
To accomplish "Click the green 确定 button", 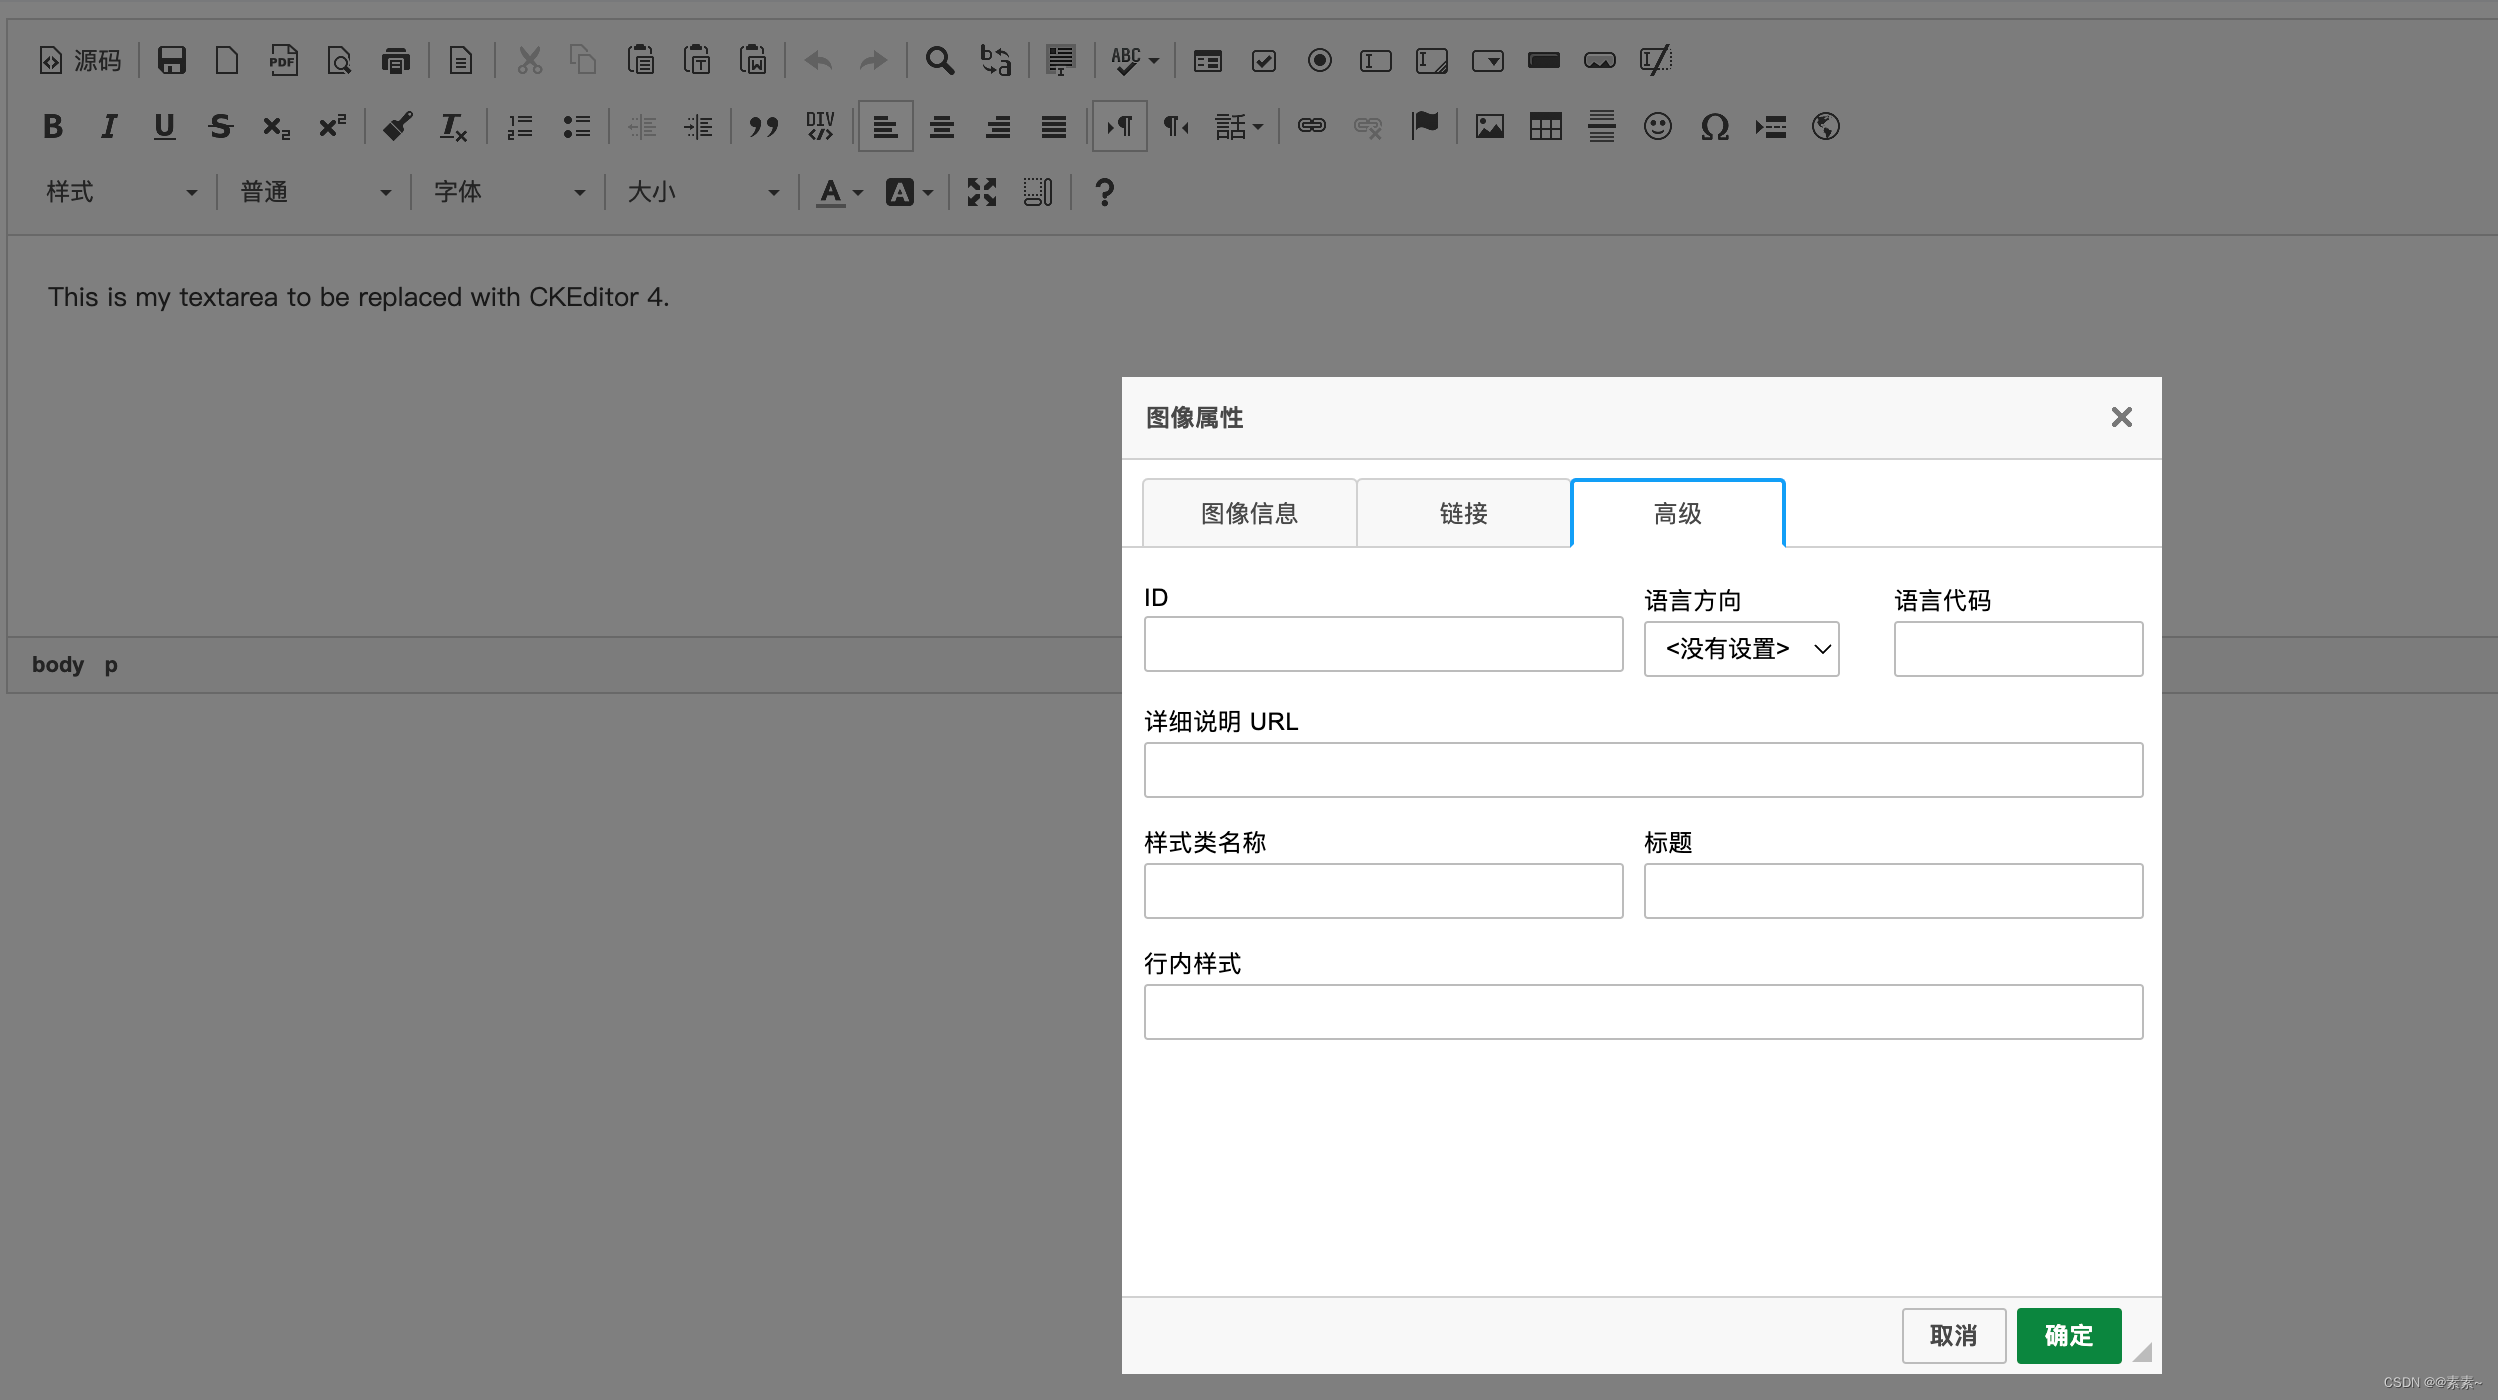I will click(2068, 1335).
